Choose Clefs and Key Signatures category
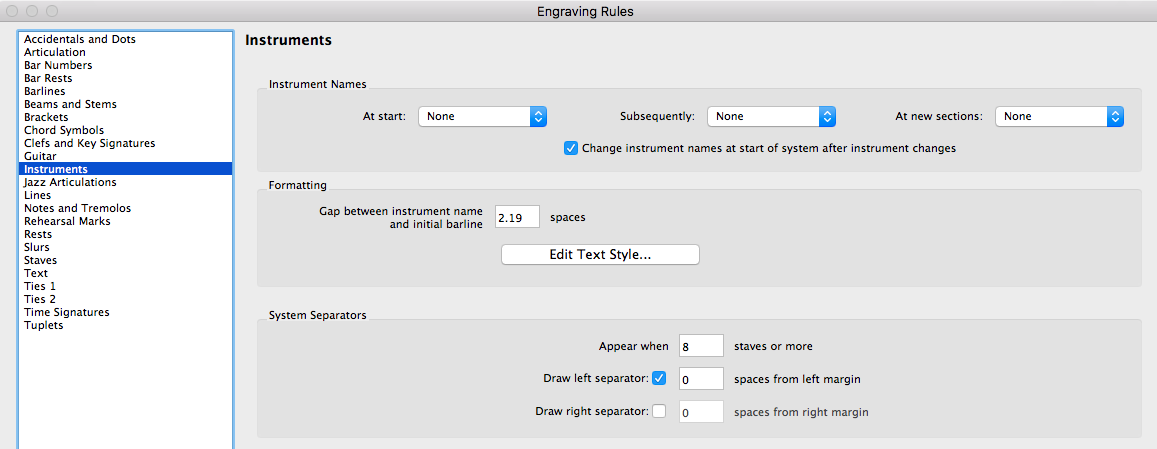Image resolution: width=1157 pixels, height=449 pixels. point(88,143)
